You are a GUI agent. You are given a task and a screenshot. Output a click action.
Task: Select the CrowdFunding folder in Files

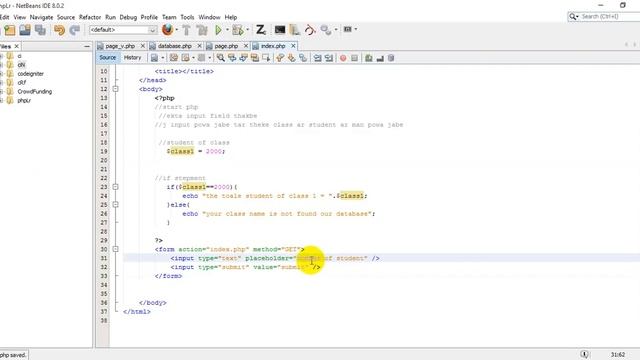click(x=34, y=91)
